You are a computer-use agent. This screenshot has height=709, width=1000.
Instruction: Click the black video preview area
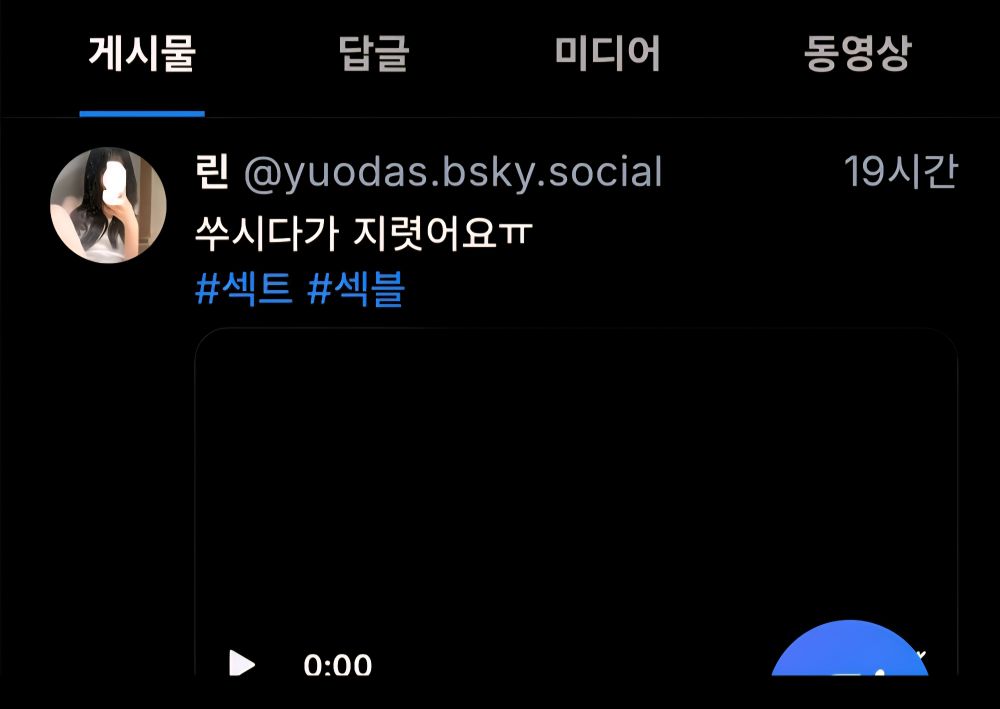click(575, 485)
